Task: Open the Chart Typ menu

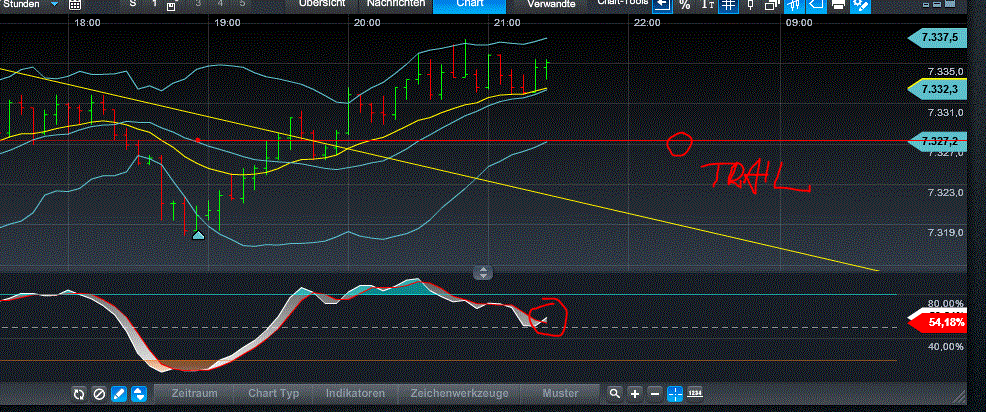Action: coord(274,393)
